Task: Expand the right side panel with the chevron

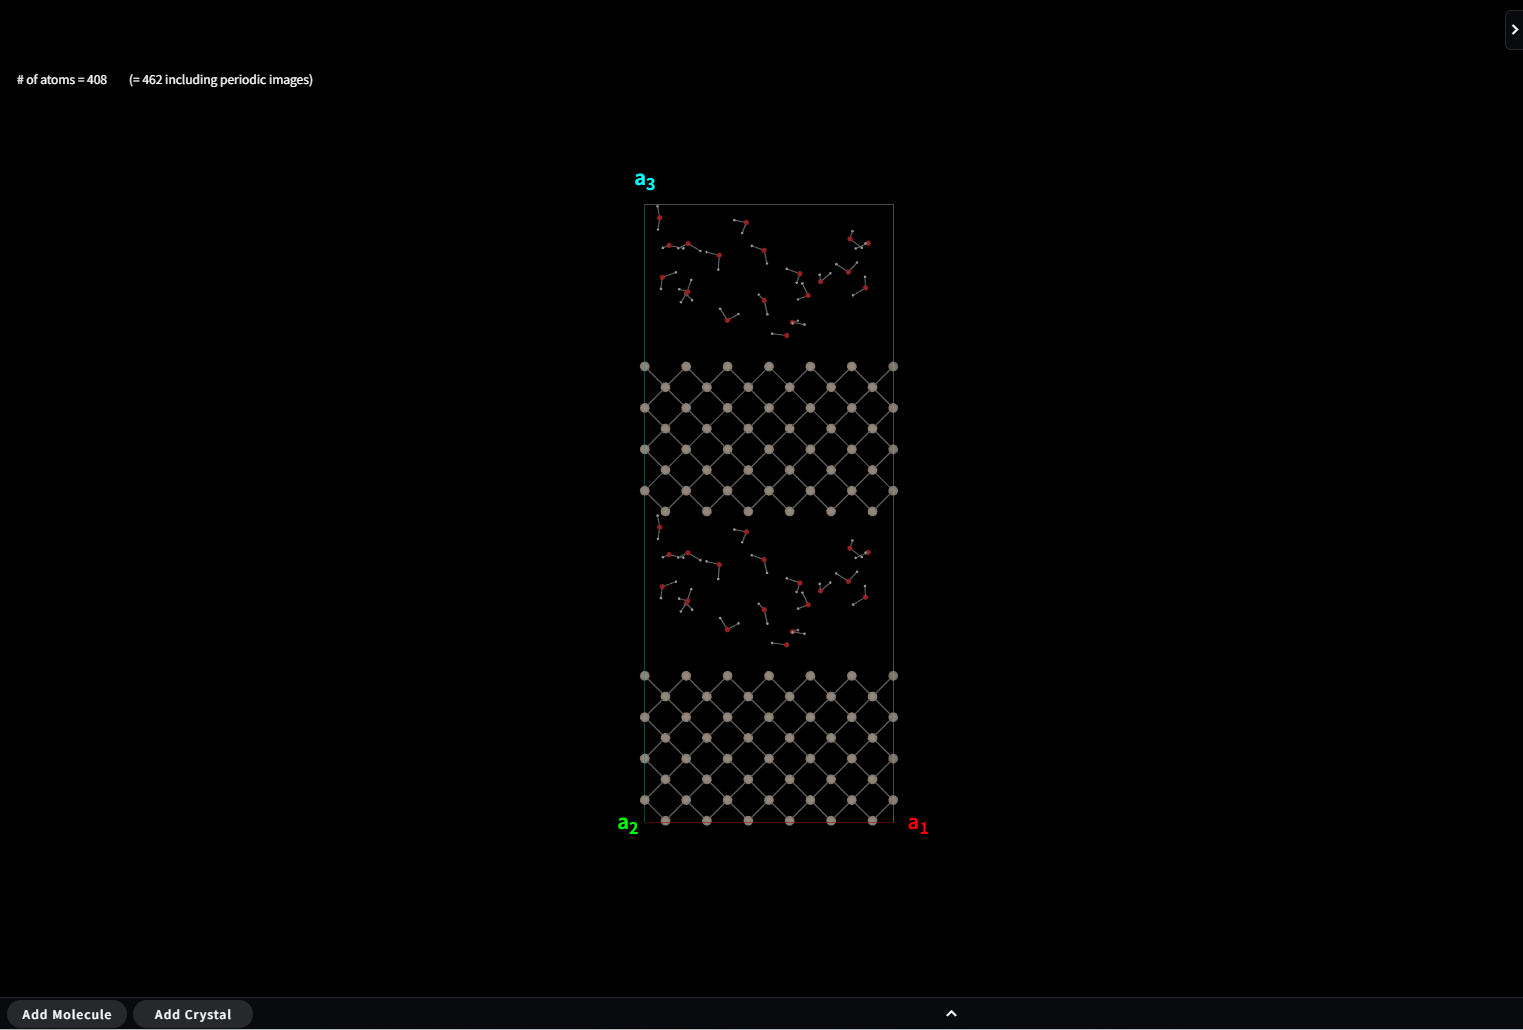Action: pyautogui.click(x=1513, y=29)
